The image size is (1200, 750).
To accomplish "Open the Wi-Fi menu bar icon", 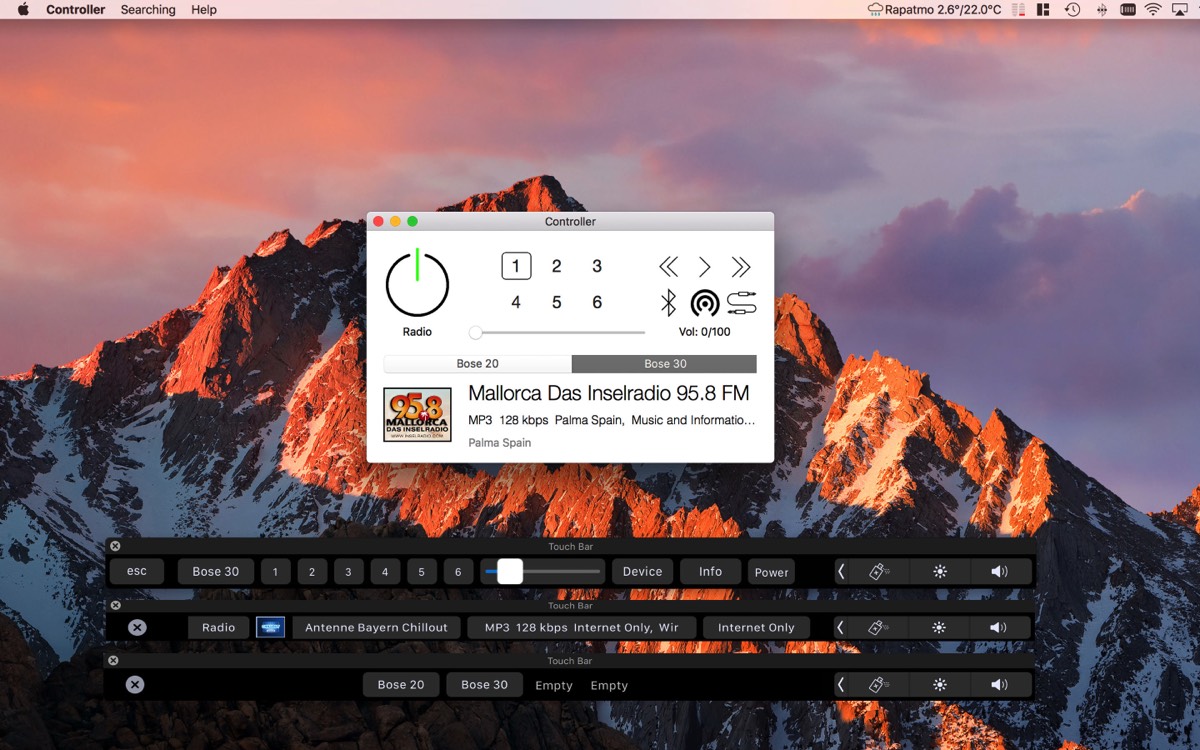I will coord(1153,10).
